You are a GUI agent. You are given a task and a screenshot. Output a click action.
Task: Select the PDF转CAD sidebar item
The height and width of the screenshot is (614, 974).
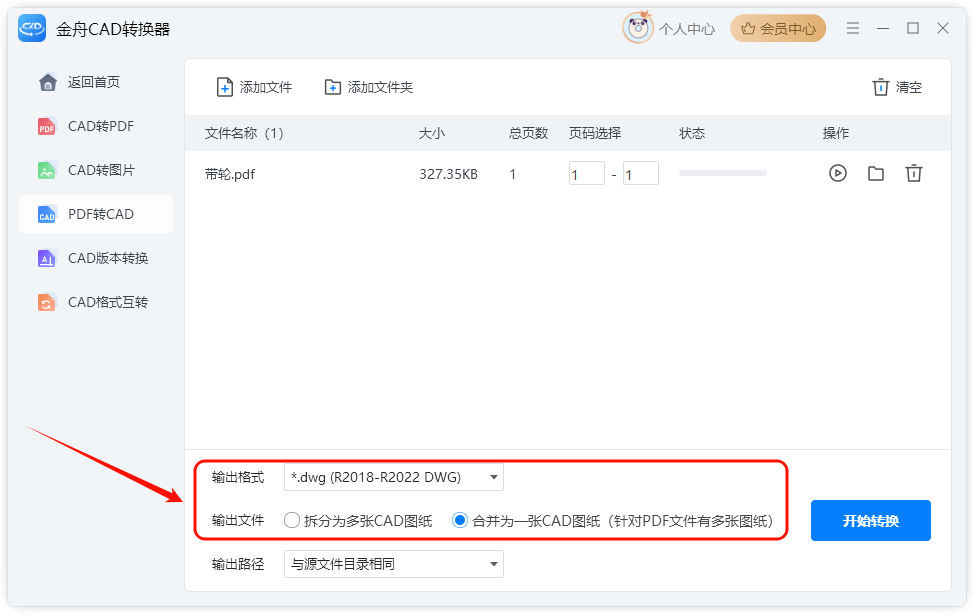point(96,214)
